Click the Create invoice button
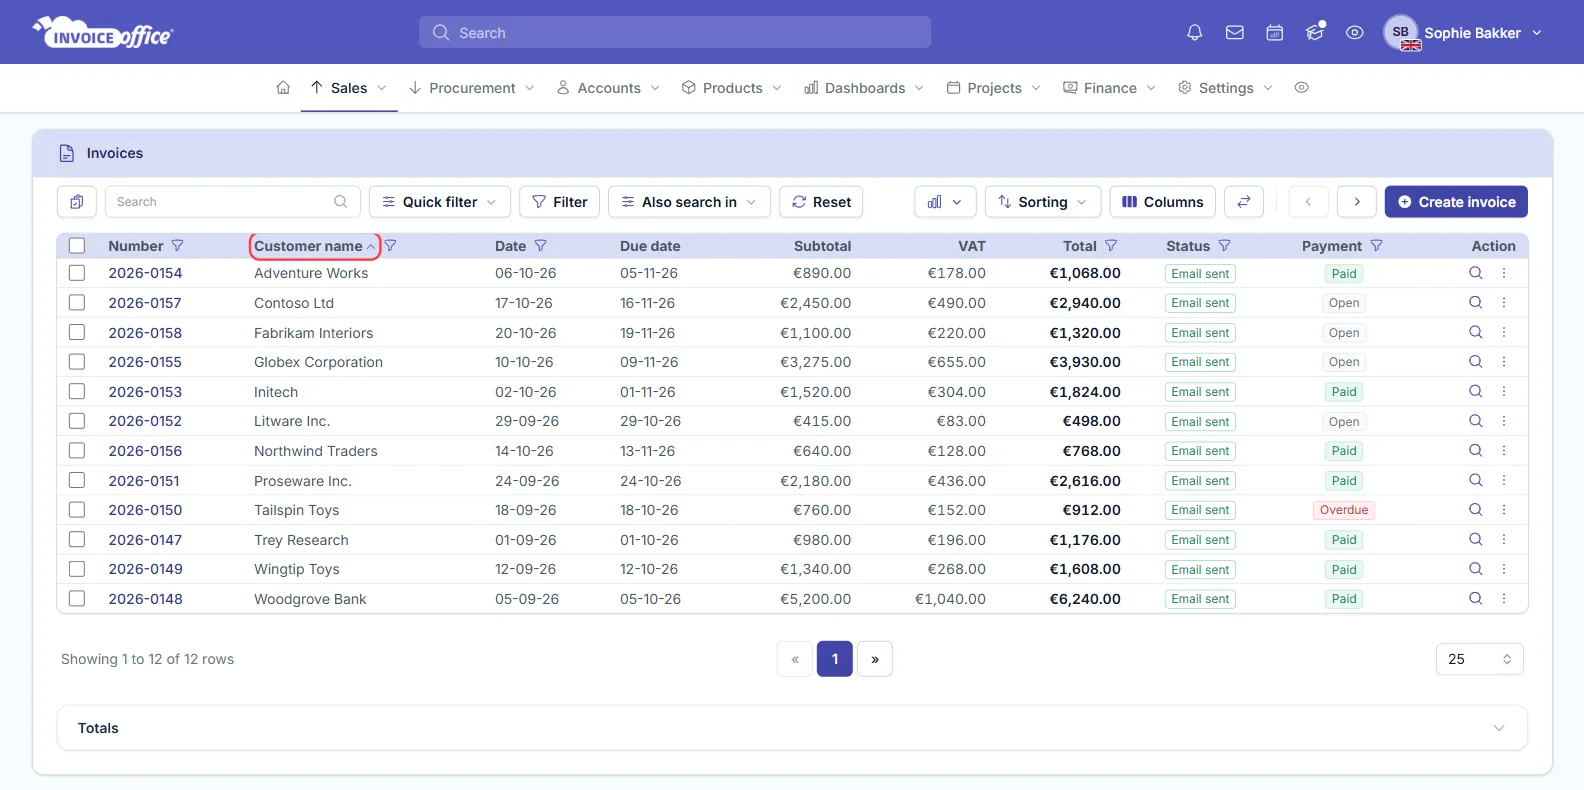1584x790 pixels. (1456, 202)
